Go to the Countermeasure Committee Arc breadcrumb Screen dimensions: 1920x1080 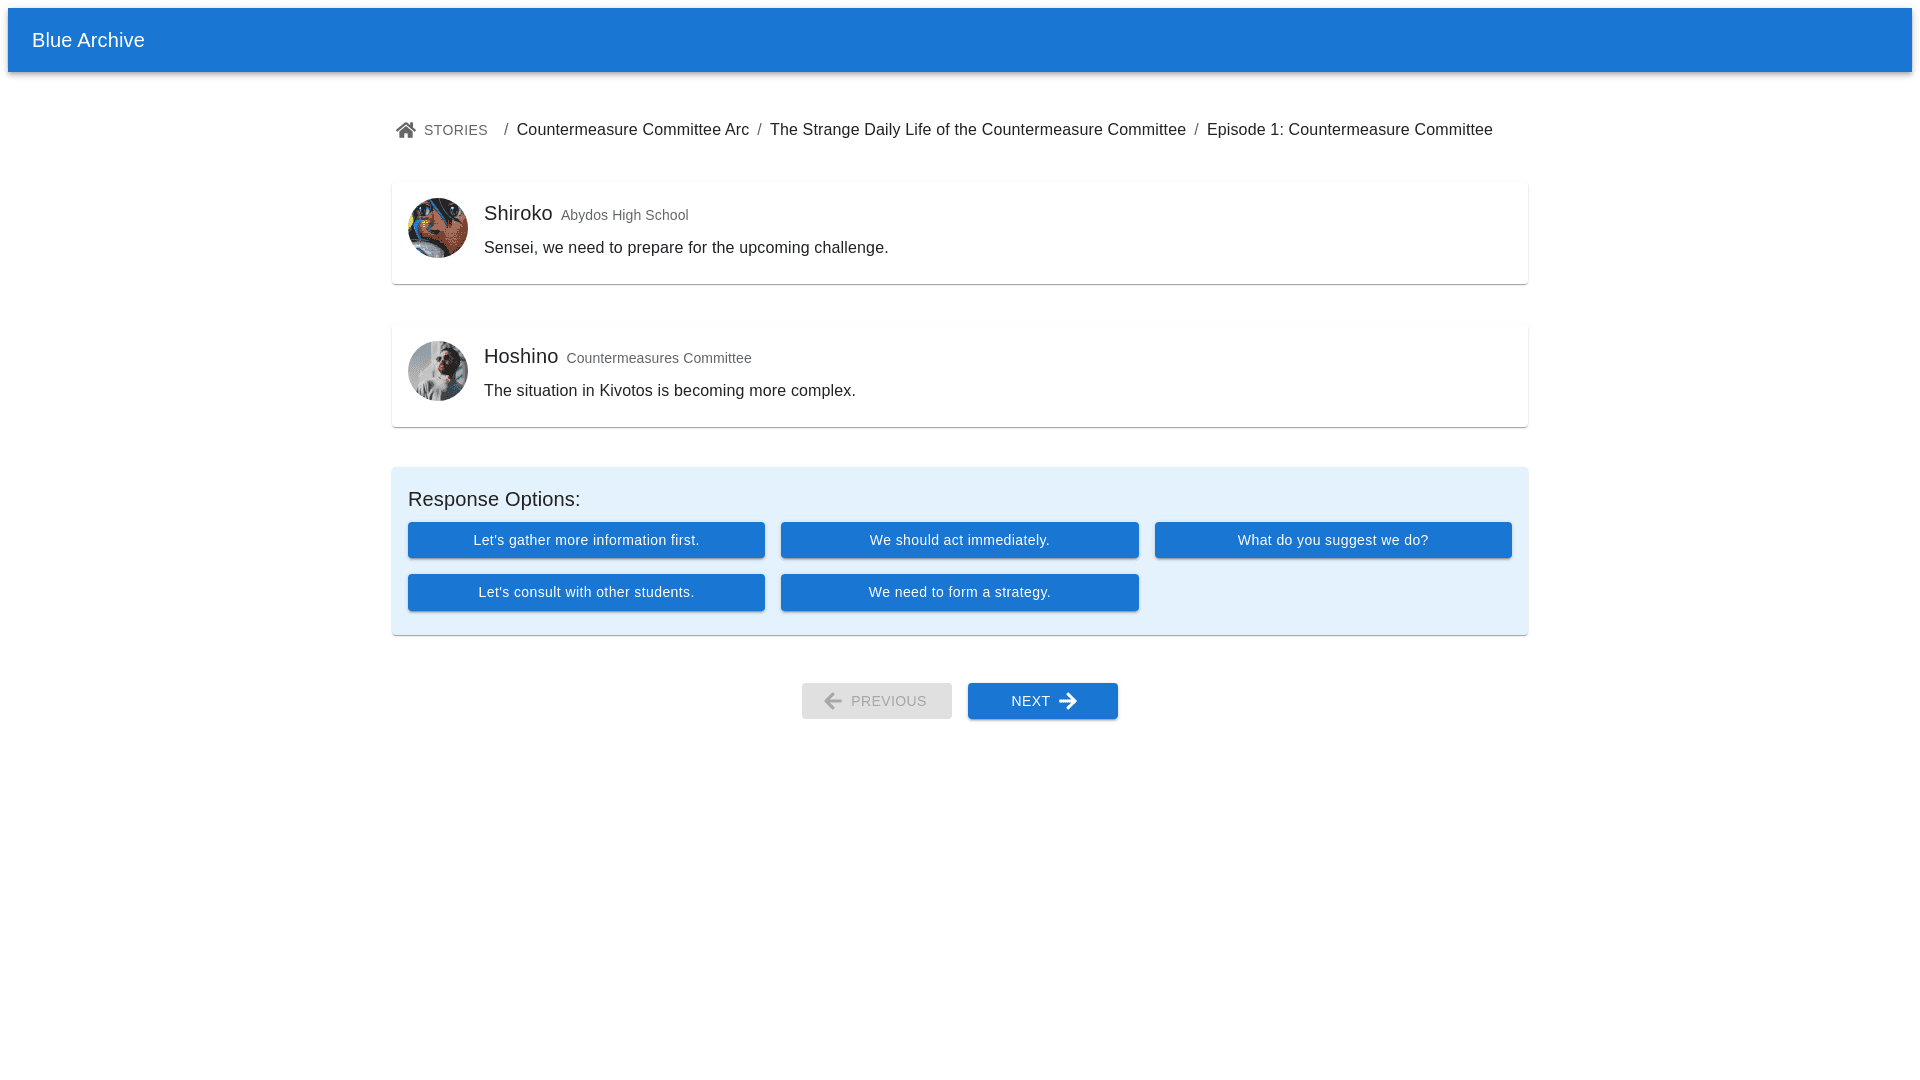632,130
